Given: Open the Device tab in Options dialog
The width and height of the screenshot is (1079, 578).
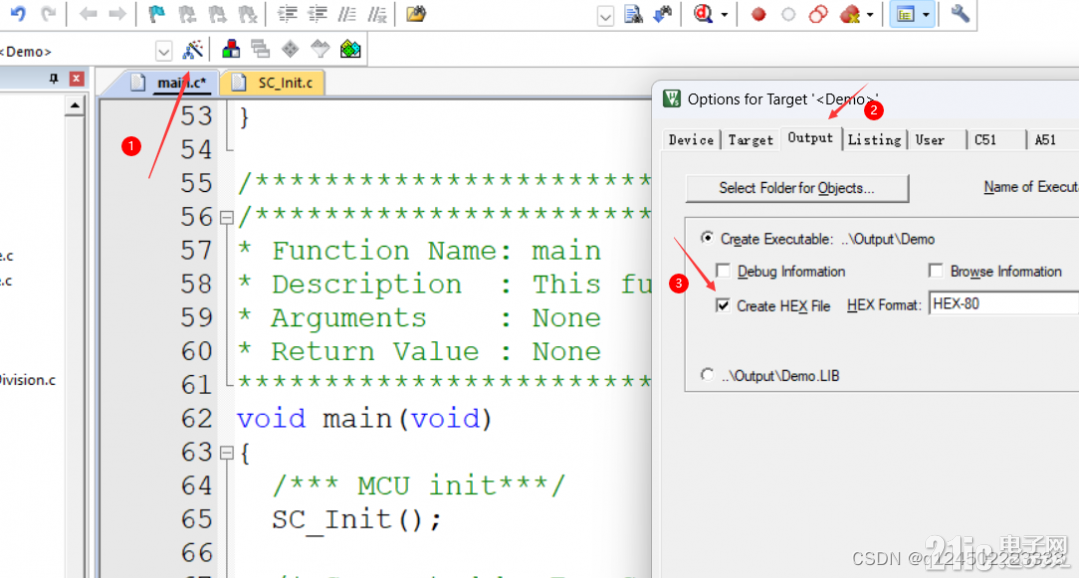Looking at the screenshot, I should coord(691,140).
